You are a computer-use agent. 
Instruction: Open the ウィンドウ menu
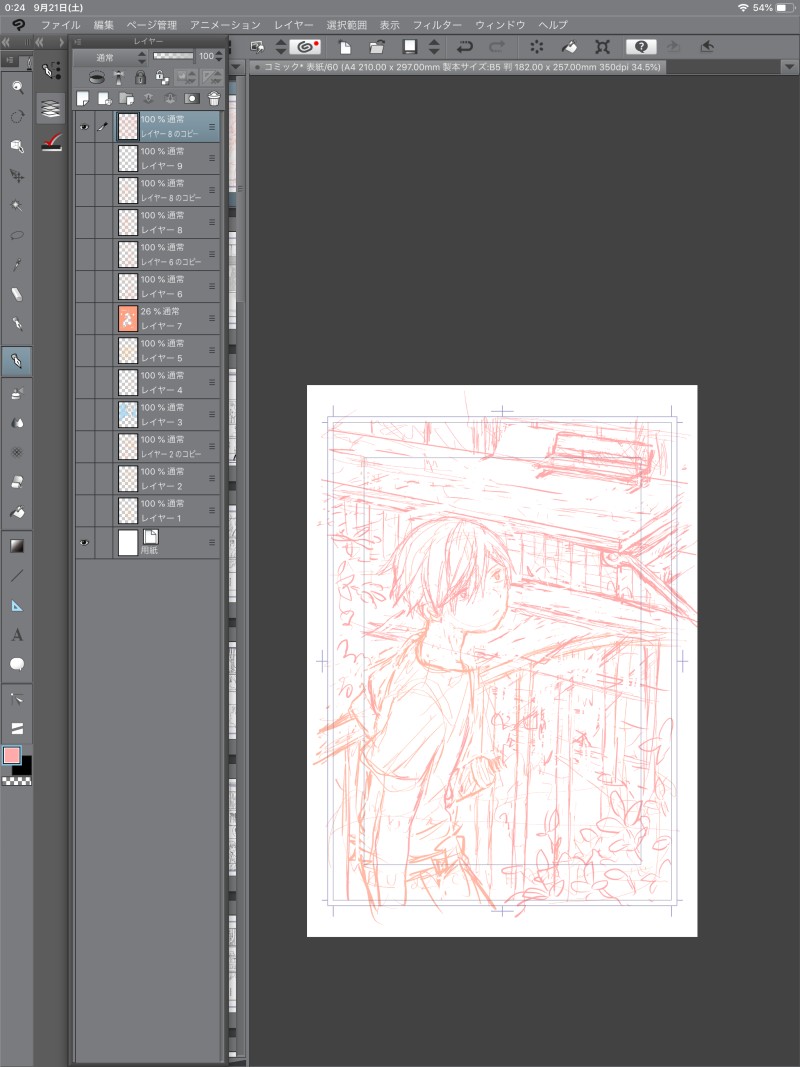(500, 25)
